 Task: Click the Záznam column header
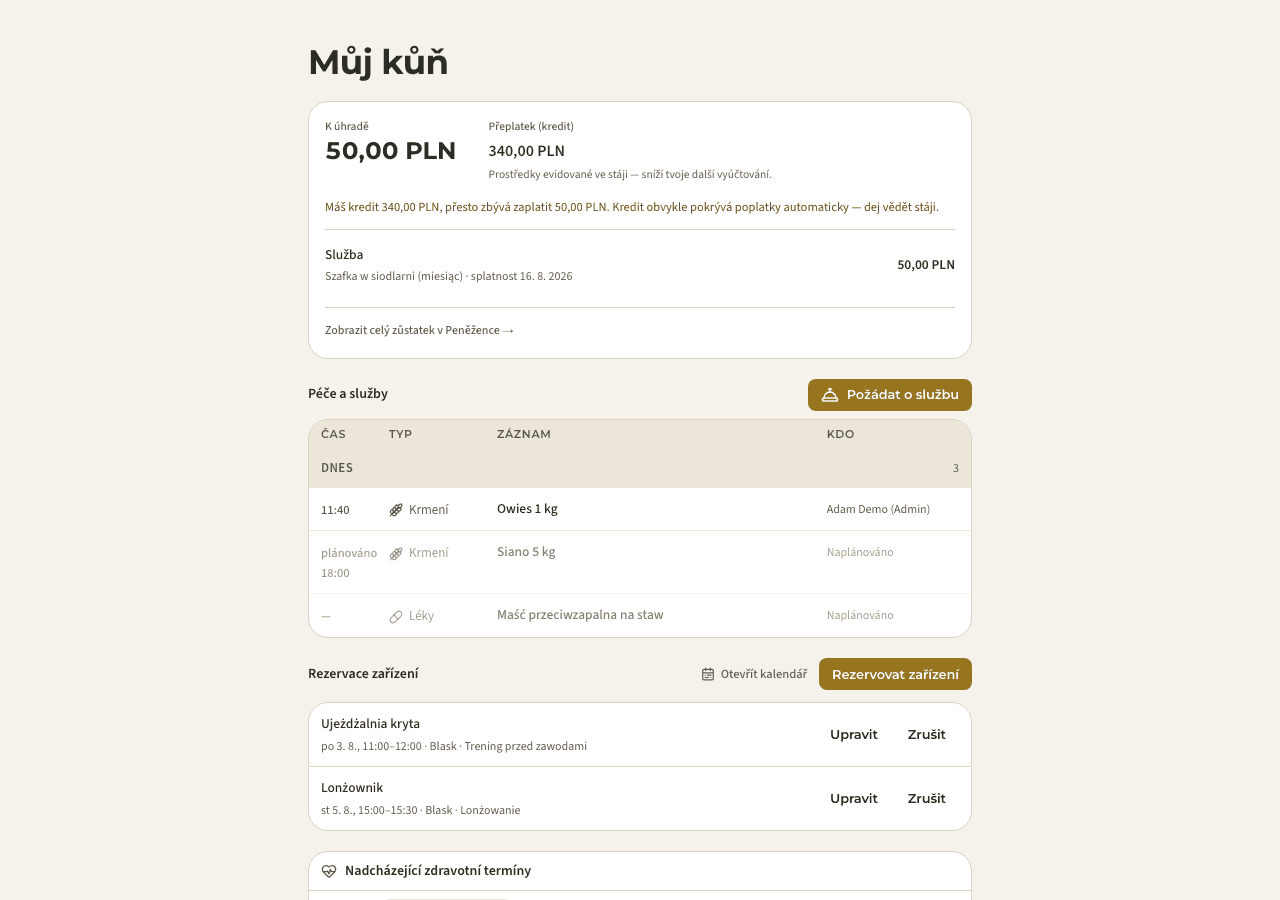pyautogui.click(x=524, y=434)
